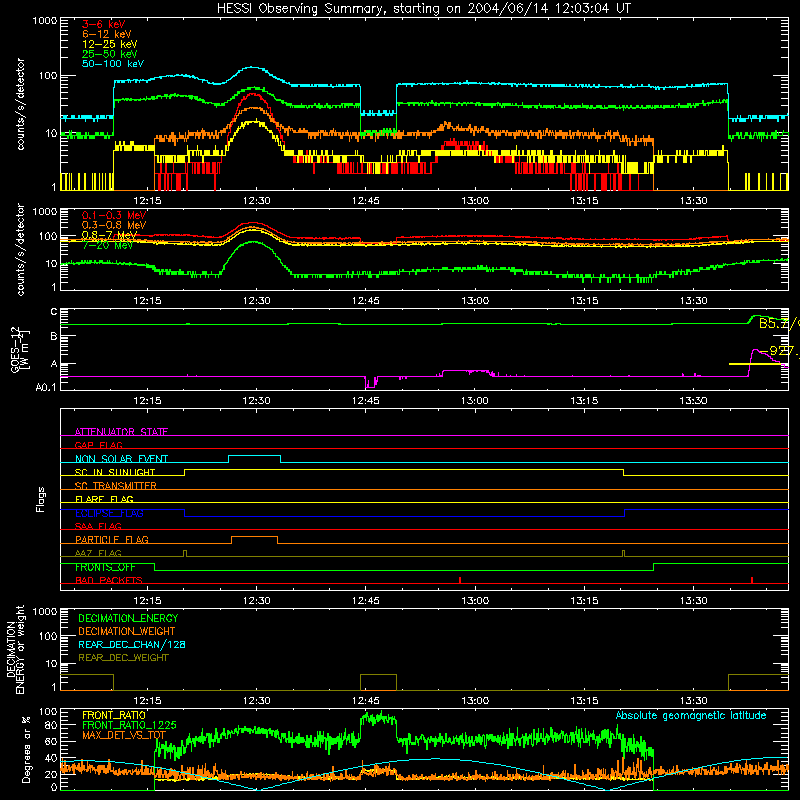Click the BAD_PACKETS red spike near 13:38
The height and width of the screenshot is (800, 800).
point(752,580)
